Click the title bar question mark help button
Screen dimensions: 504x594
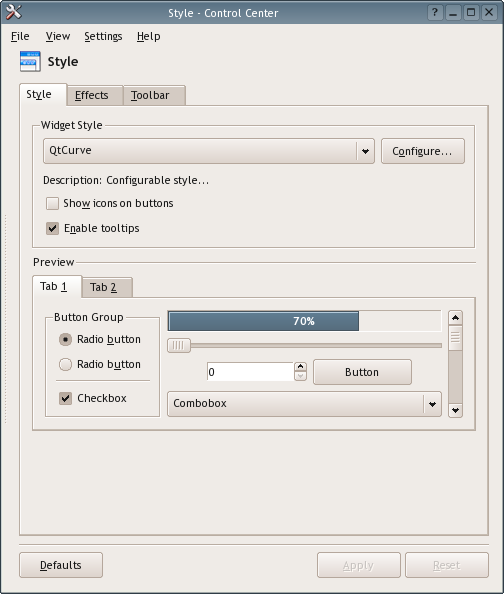(435, 13)
